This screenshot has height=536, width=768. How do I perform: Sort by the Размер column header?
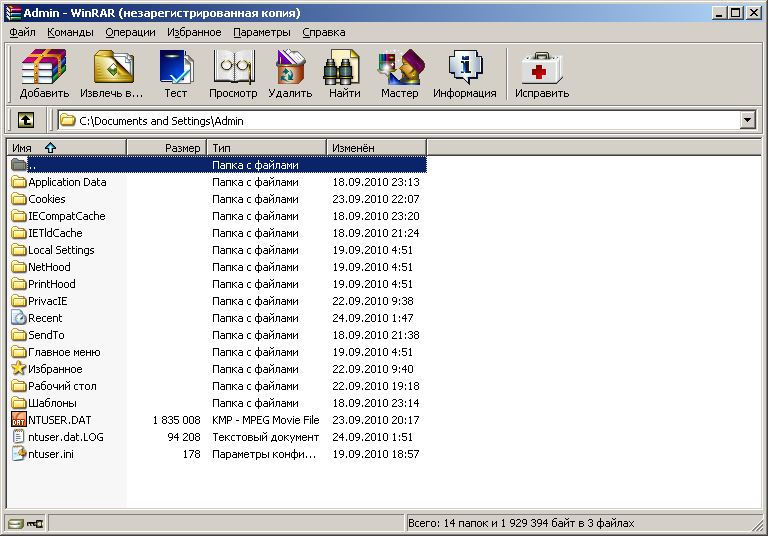pyautogui.click(x=167, y=147)
